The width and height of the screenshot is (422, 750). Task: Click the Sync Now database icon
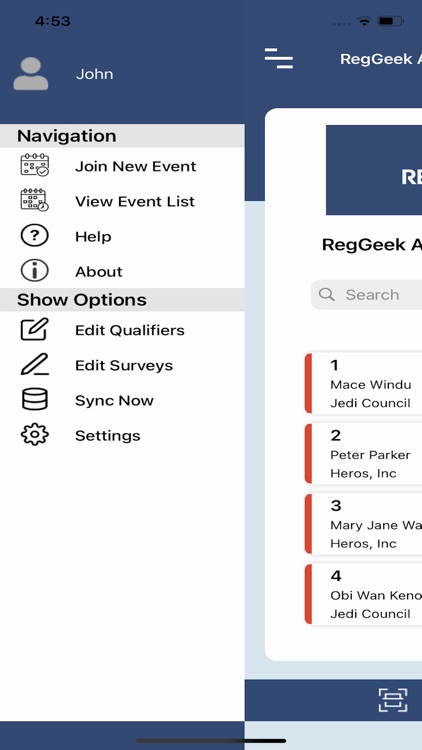tap(34, 399)
